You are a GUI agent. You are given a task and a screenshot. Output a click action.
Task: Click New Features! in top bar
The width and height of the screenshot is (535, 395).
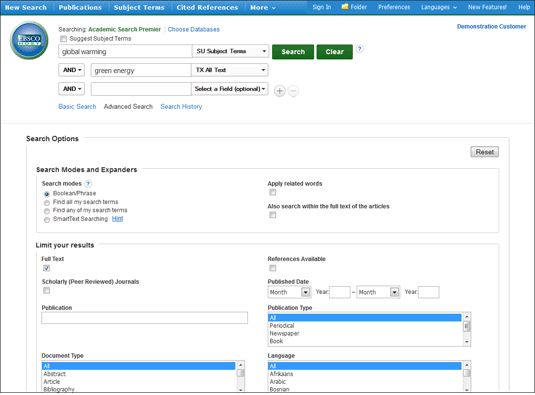(487, 7)
